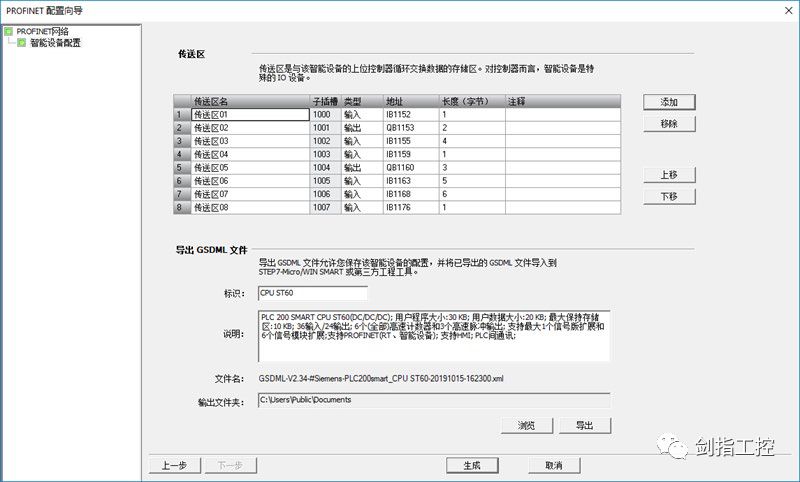Click row header number 8
Screen dimensions: 800x482
click(182, 208)
